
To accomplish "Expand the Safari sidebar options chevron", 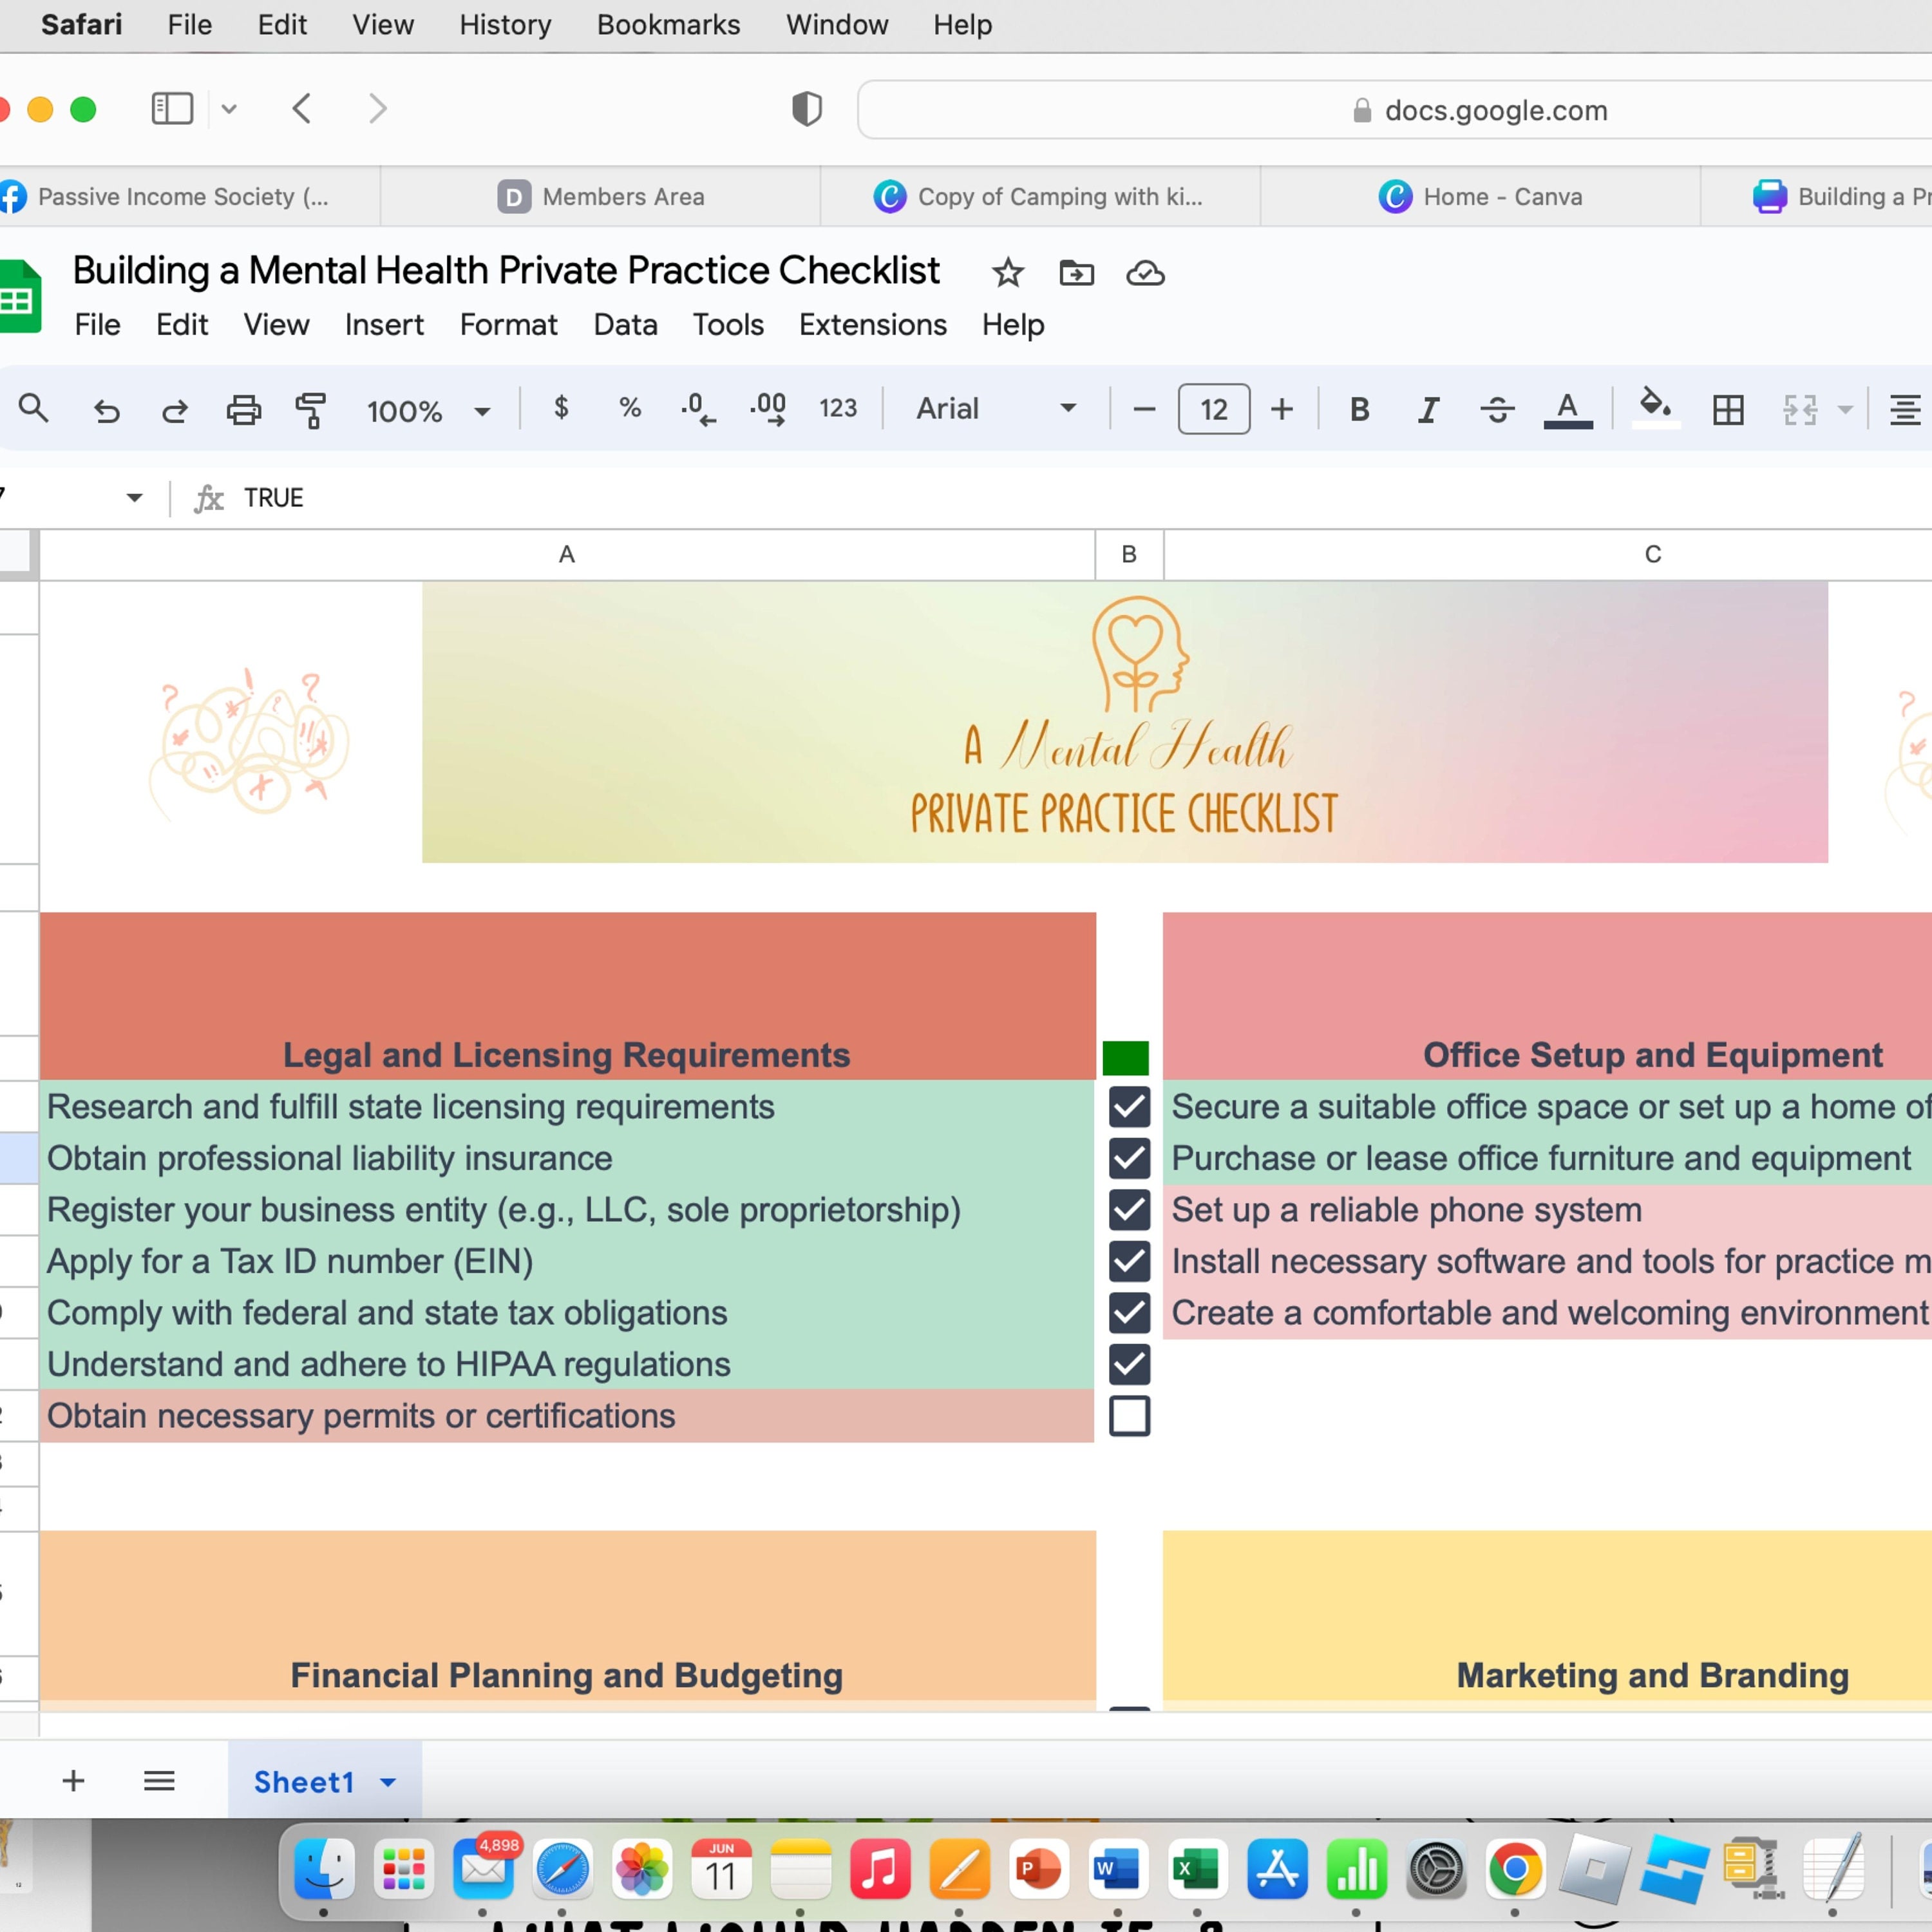I will (x=229, y=109).
